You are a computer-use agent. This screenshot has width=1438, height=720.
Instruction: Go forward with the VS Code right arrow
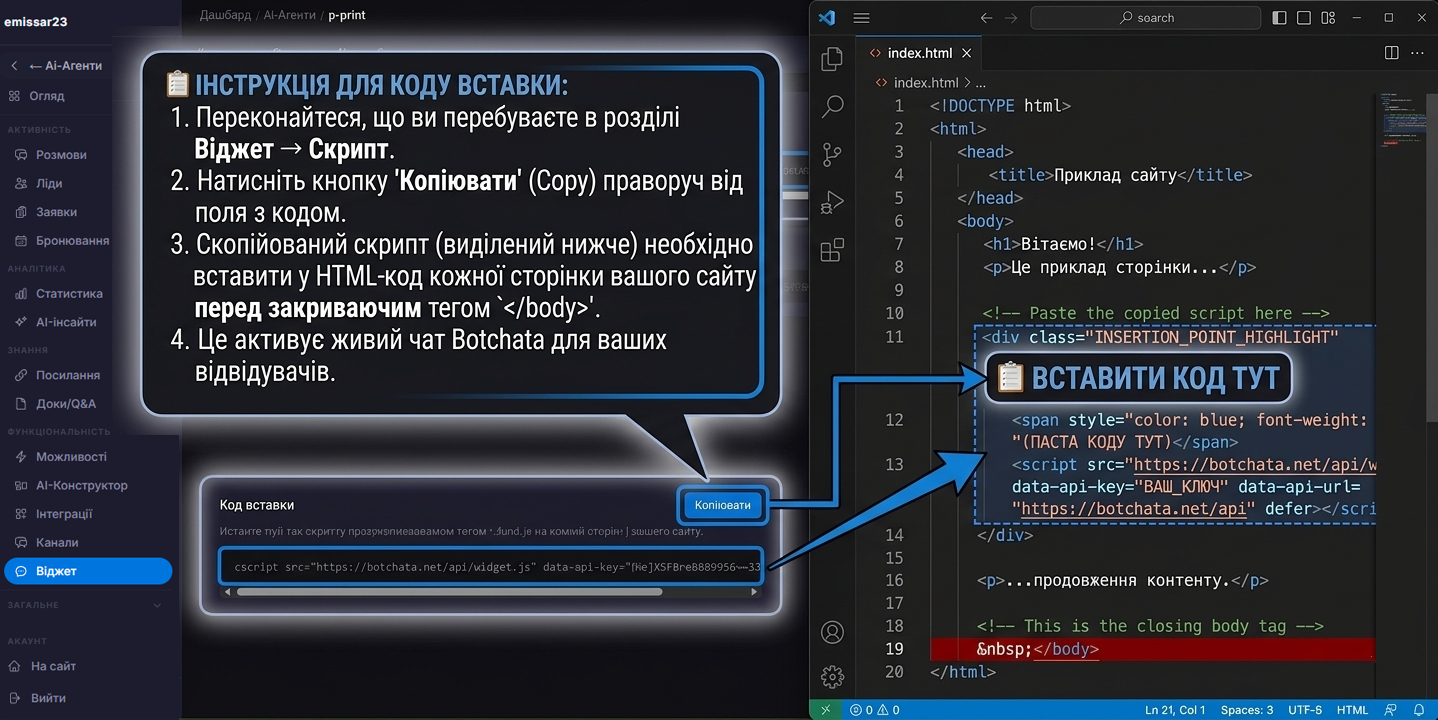[1011, 18]
